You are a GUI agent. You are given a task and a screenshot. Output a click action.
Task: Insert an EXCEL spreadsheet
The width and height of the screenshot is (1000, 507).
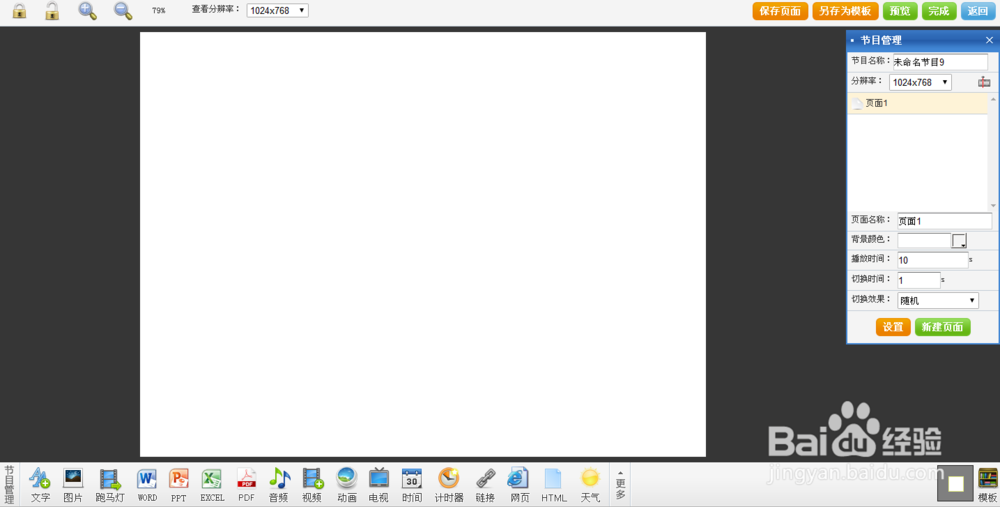(x=212, y=485)
